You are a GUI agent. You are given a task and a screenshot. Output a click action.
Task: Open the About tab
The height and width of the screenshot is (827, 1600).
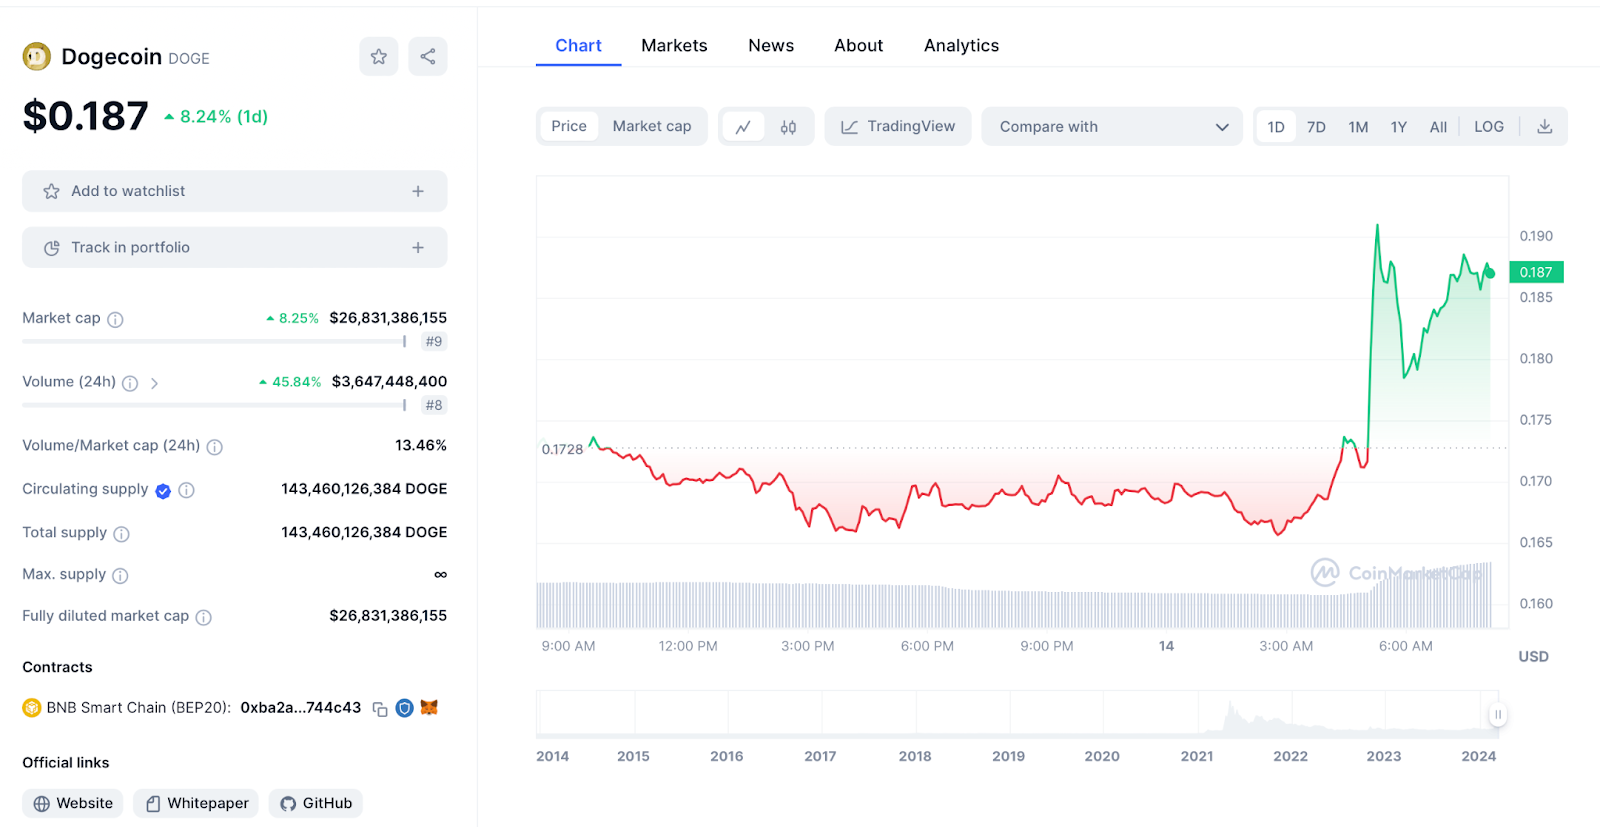[x=859, y=46]
